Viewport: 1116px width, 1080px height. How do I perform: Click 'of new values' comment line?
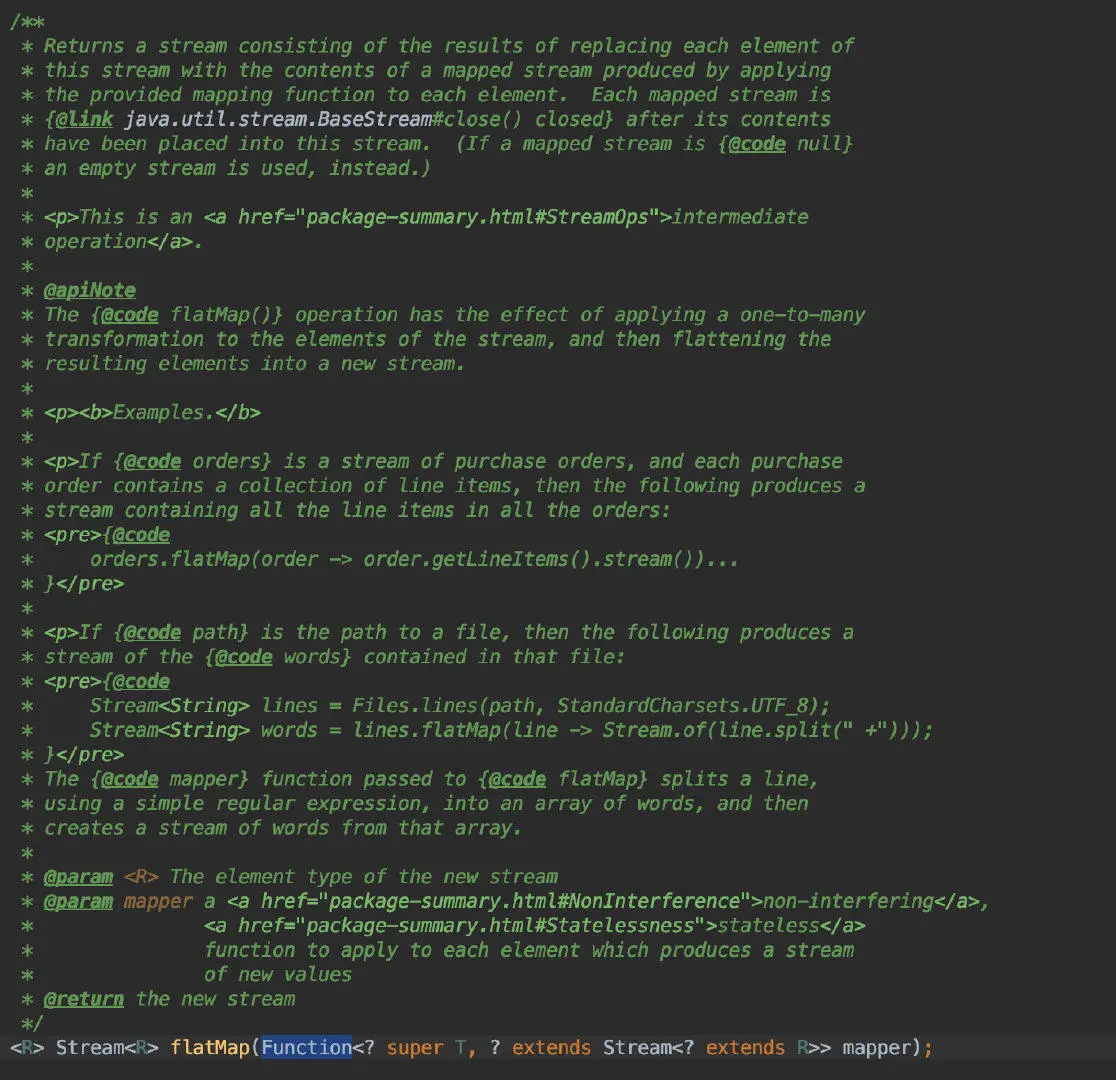(278, 974)
